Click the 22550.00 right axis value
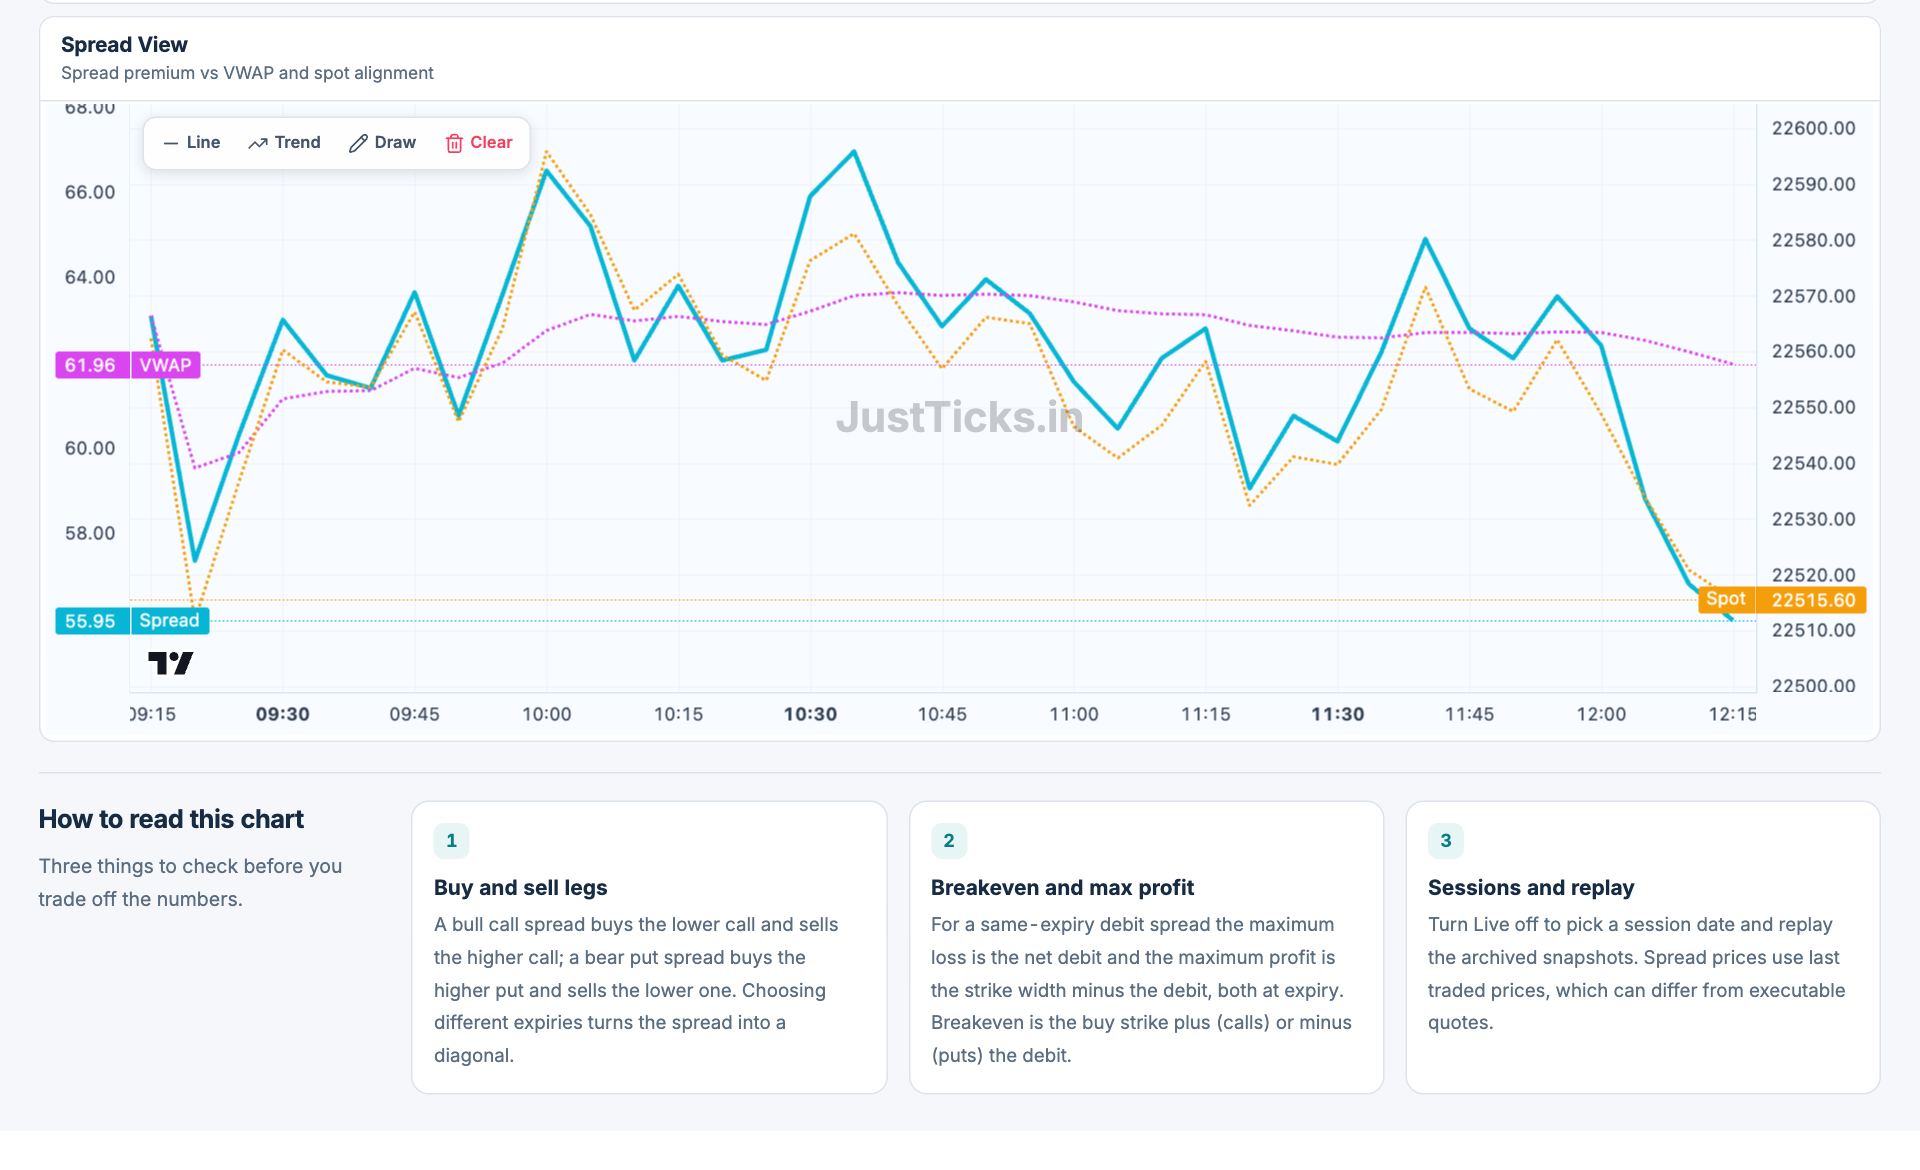 pyautogui.click(x=1813, y=407)
